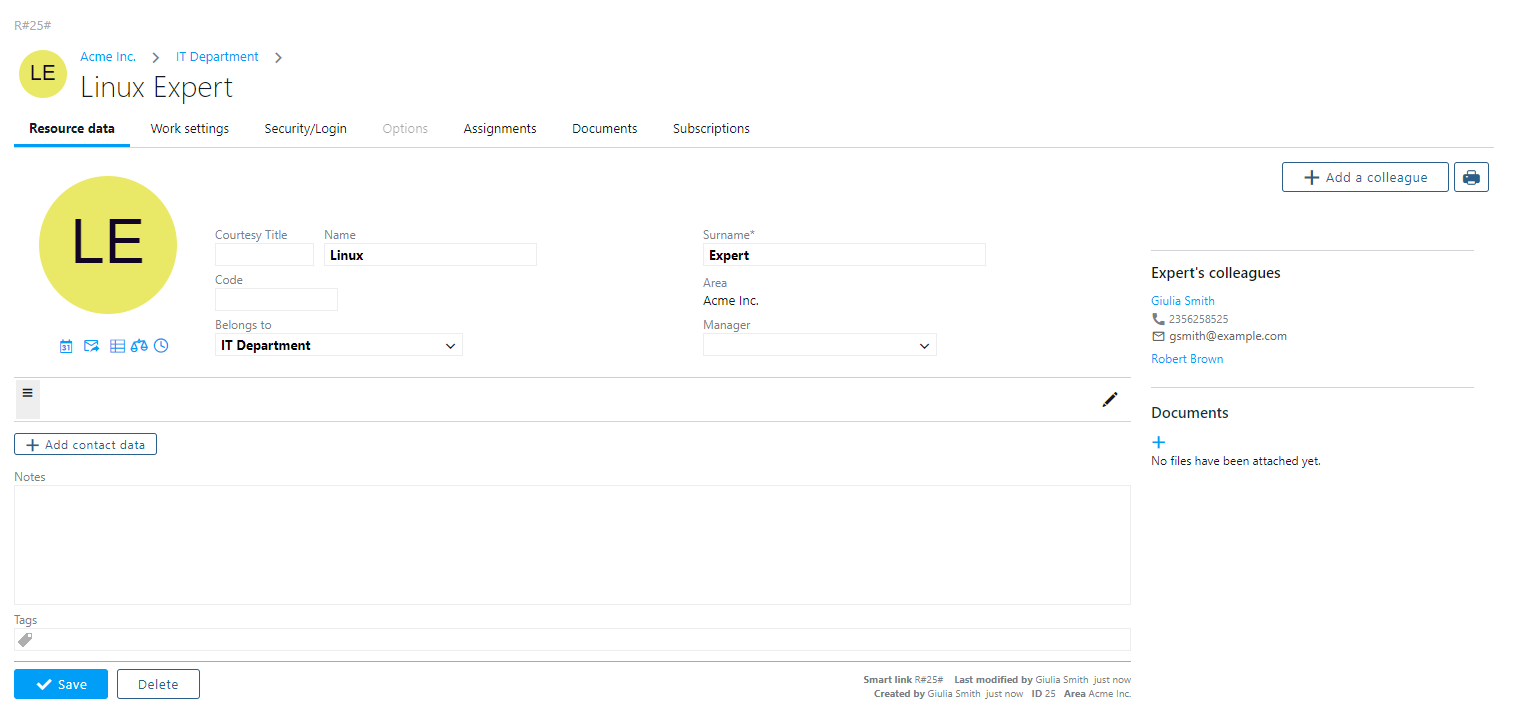The width and height of the screenshot is (1513, 712).
Task: Open Giulia Smith colleague link
Action: (1182, 301)
